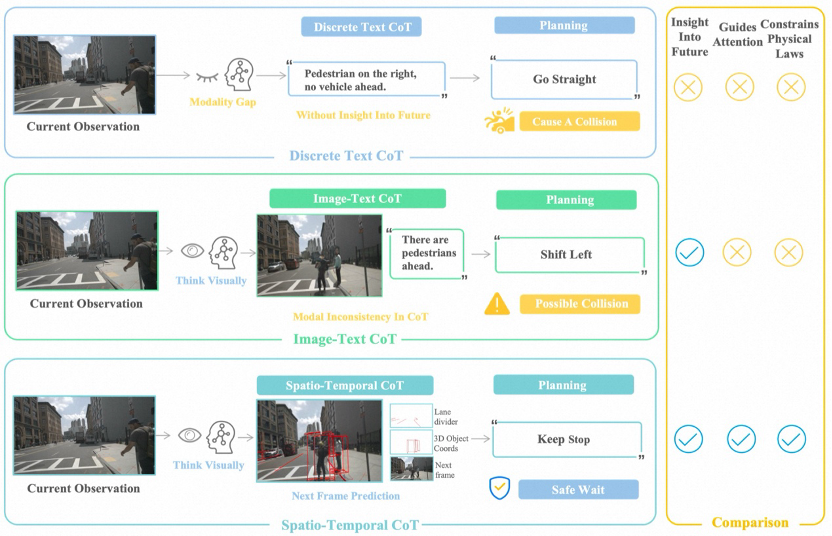Click the 'There are pedestrians ahead.' quote box
The width and height of the screenshot is (832, 536).
click(427, 253)
